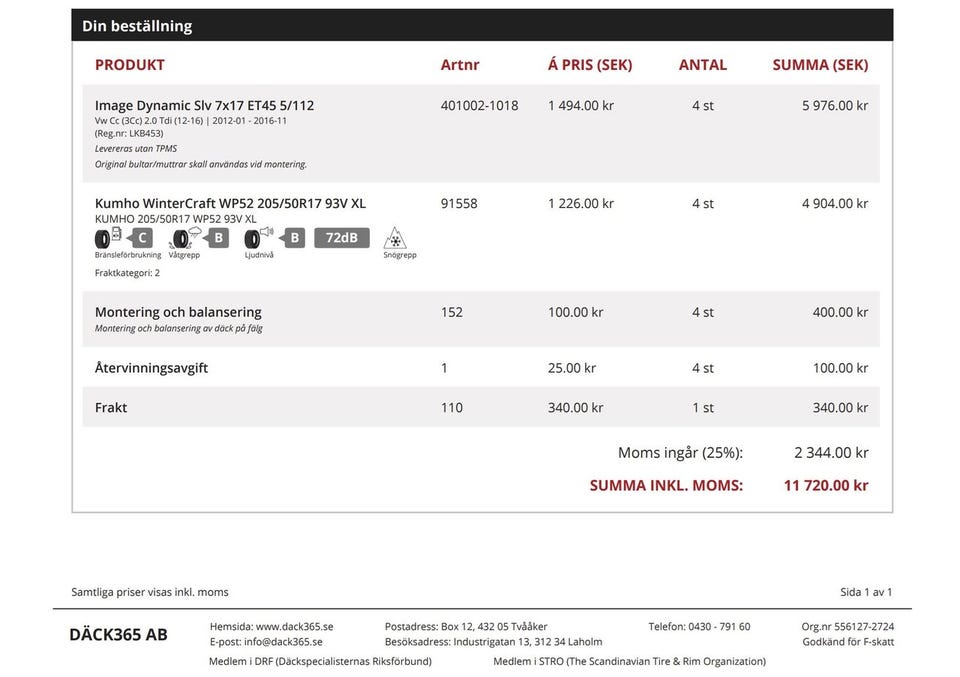Viewport: 960px width, 677px height.
Task: Click article number 401002-1018
Action: [x=479, y=105]
